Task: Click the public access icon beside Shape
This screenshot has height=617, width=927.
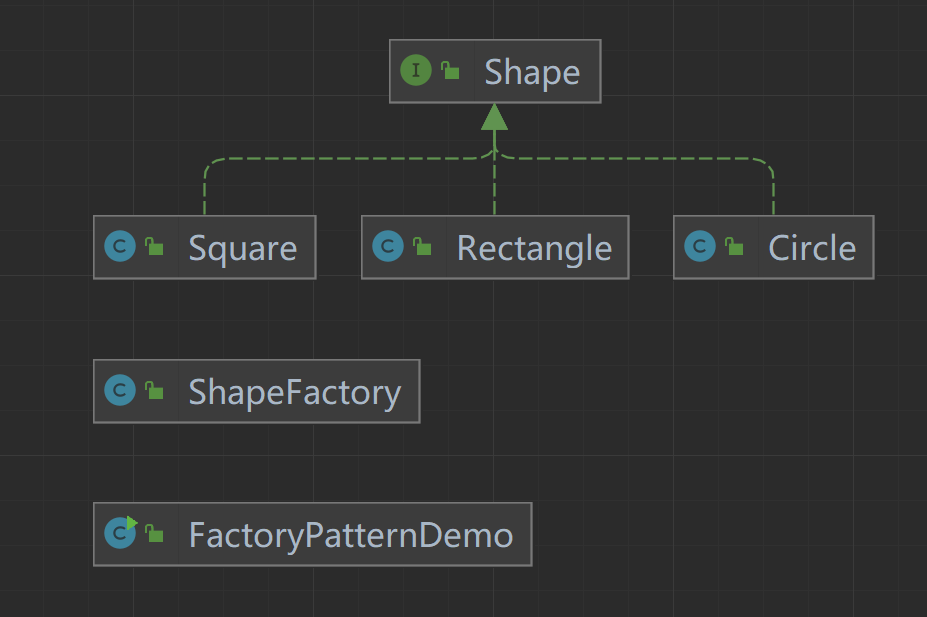Action: point(450,71)
